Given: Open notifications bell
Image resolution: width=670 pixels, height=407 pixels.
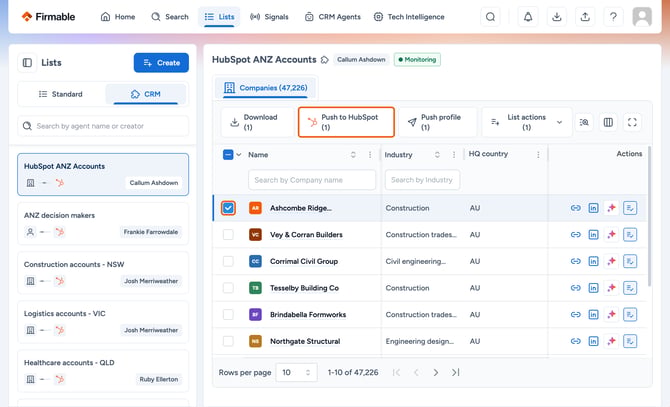Looking at the screenshot, I should 528,17.
